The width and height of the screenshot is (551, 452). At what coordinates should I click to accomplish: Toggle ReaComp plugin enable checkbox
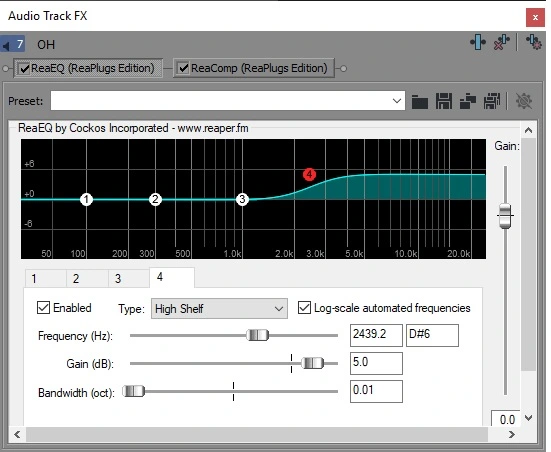(183, 68)
